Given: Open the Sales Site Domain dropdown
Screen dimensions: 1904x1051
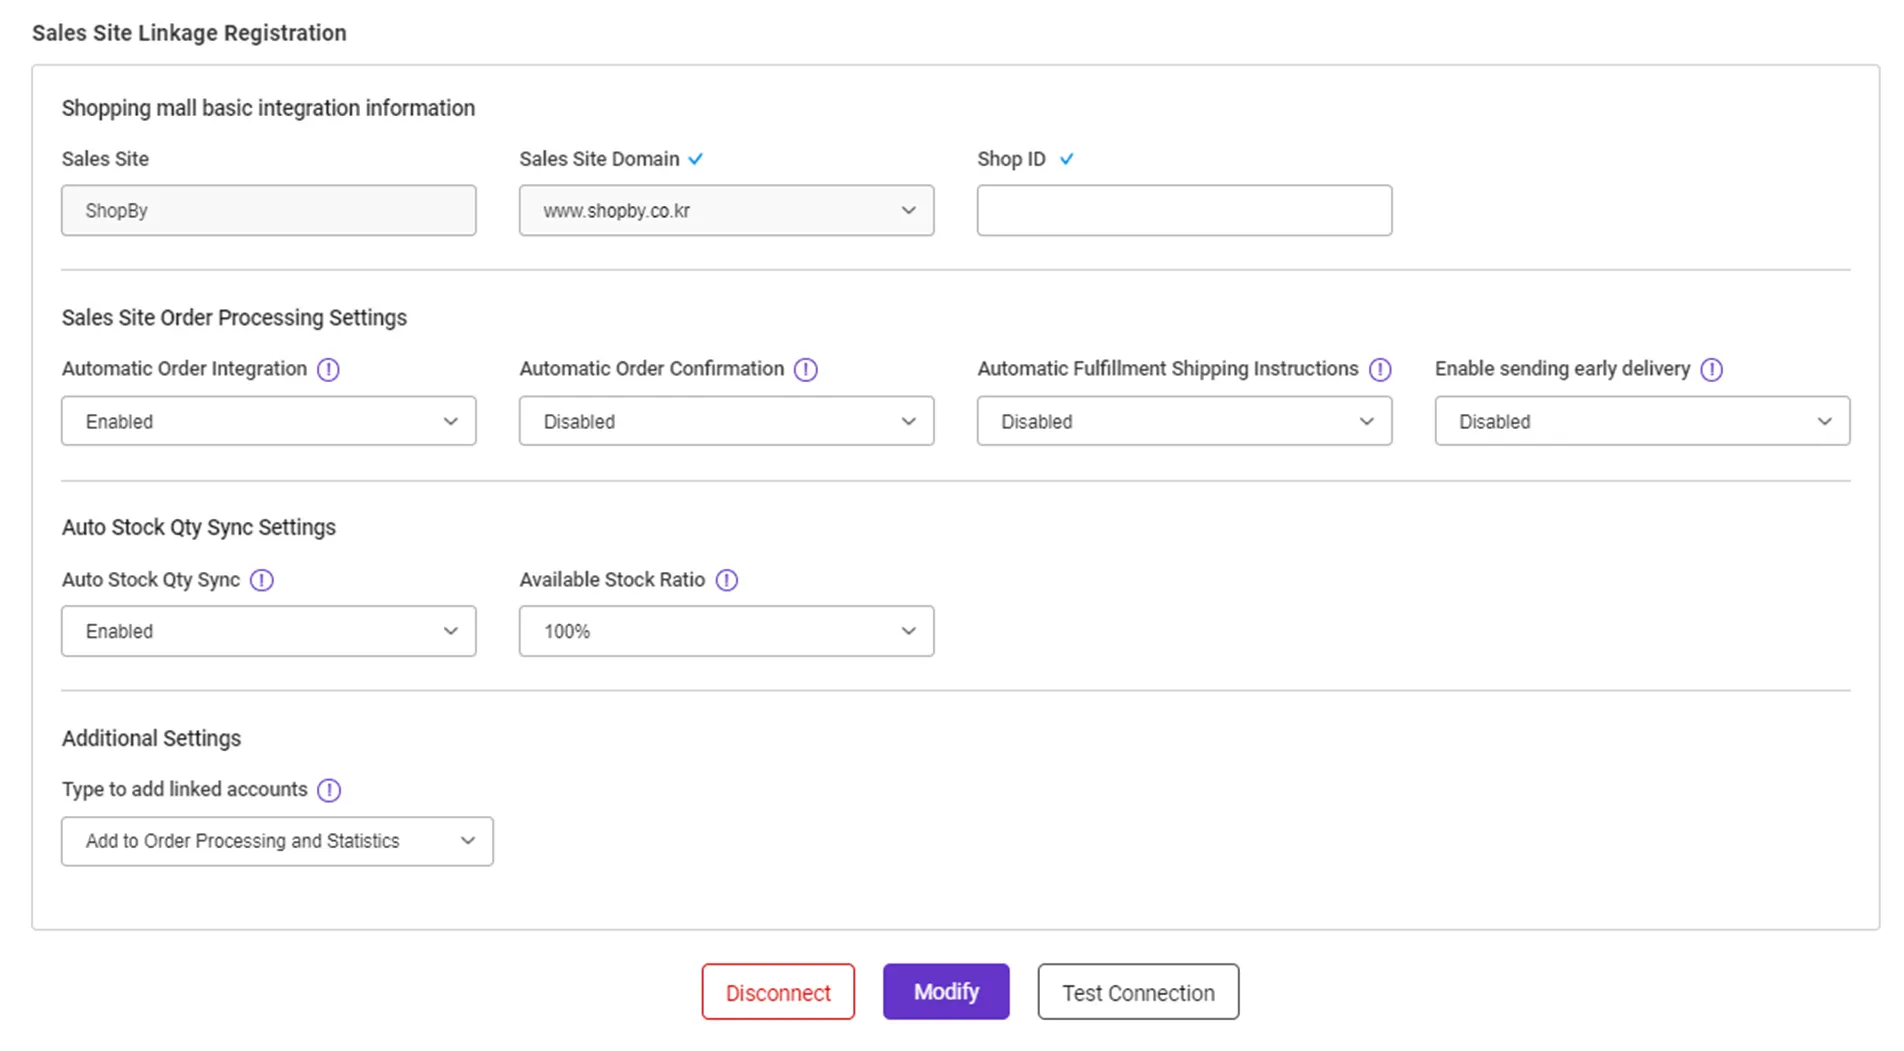Looking at the screenshot, I should (x=726, y=211).
